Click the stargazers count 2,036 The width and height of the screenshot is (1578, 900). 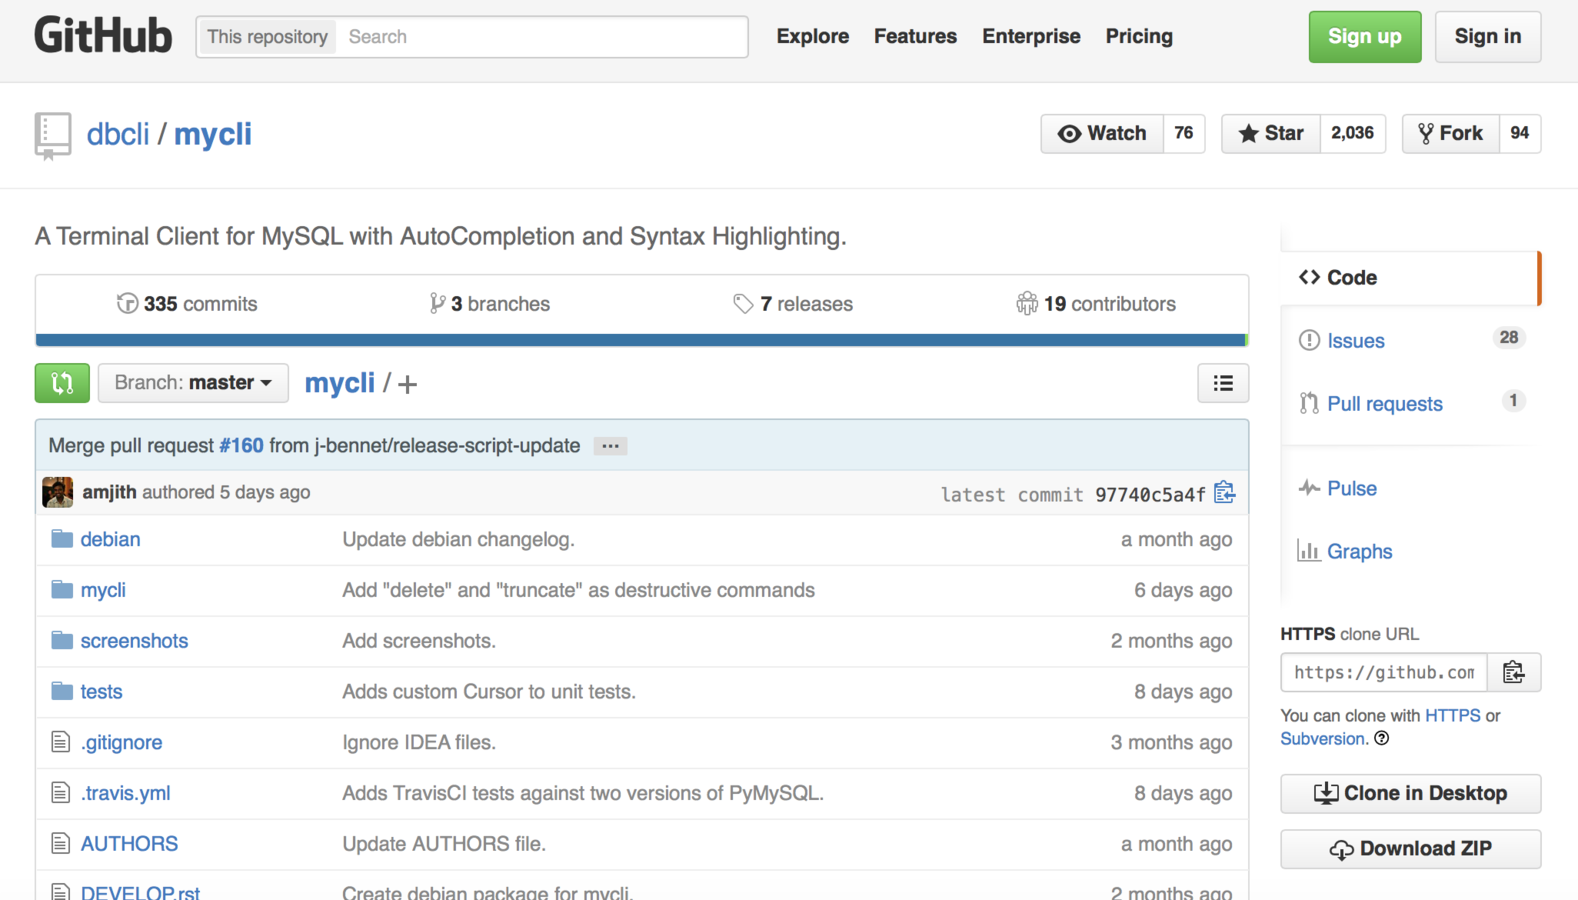1353,133
